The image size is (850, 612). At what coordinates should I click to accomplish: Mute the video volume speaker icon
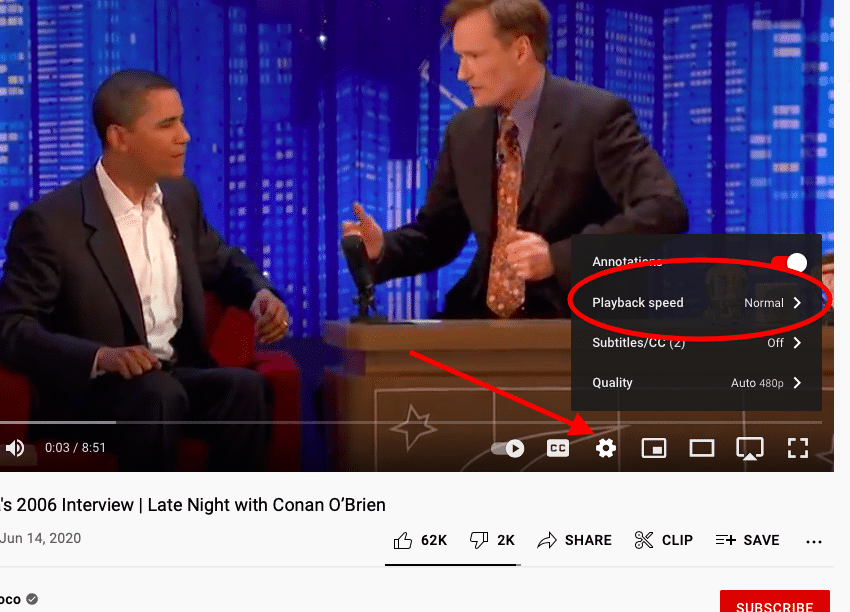pos(15,448)
